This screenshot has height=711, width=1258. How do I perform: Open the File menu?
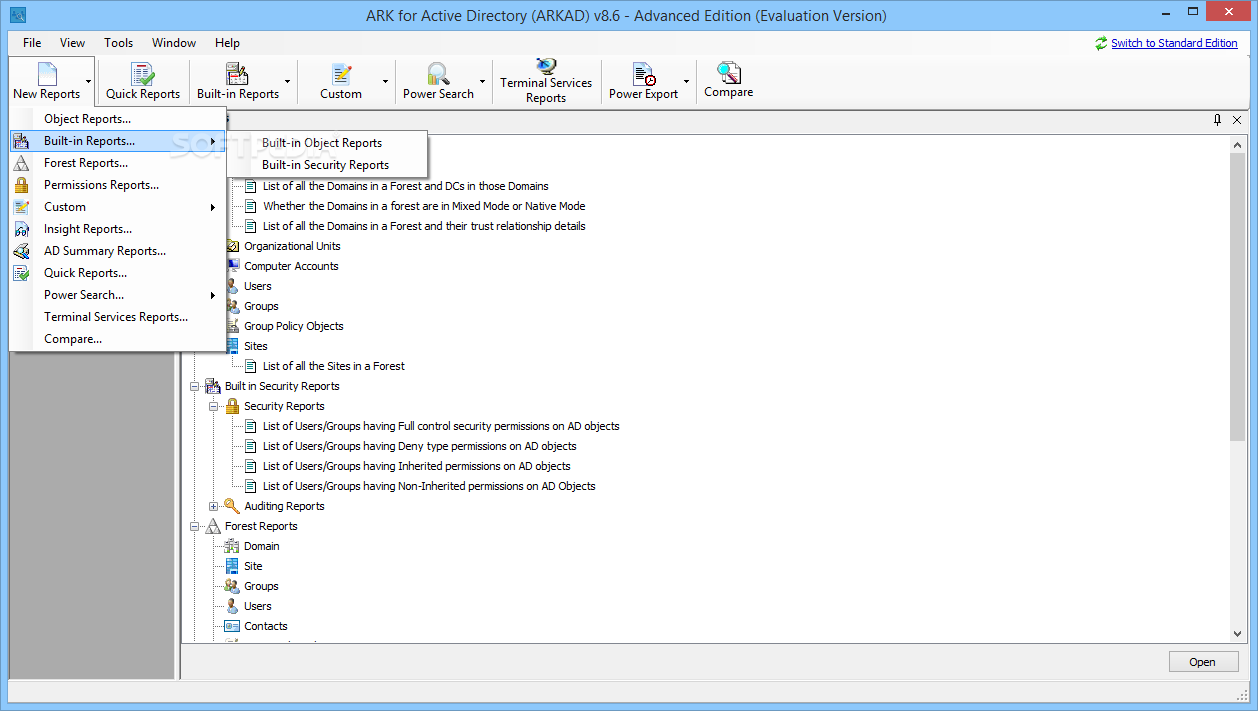(x=32, y=43)
